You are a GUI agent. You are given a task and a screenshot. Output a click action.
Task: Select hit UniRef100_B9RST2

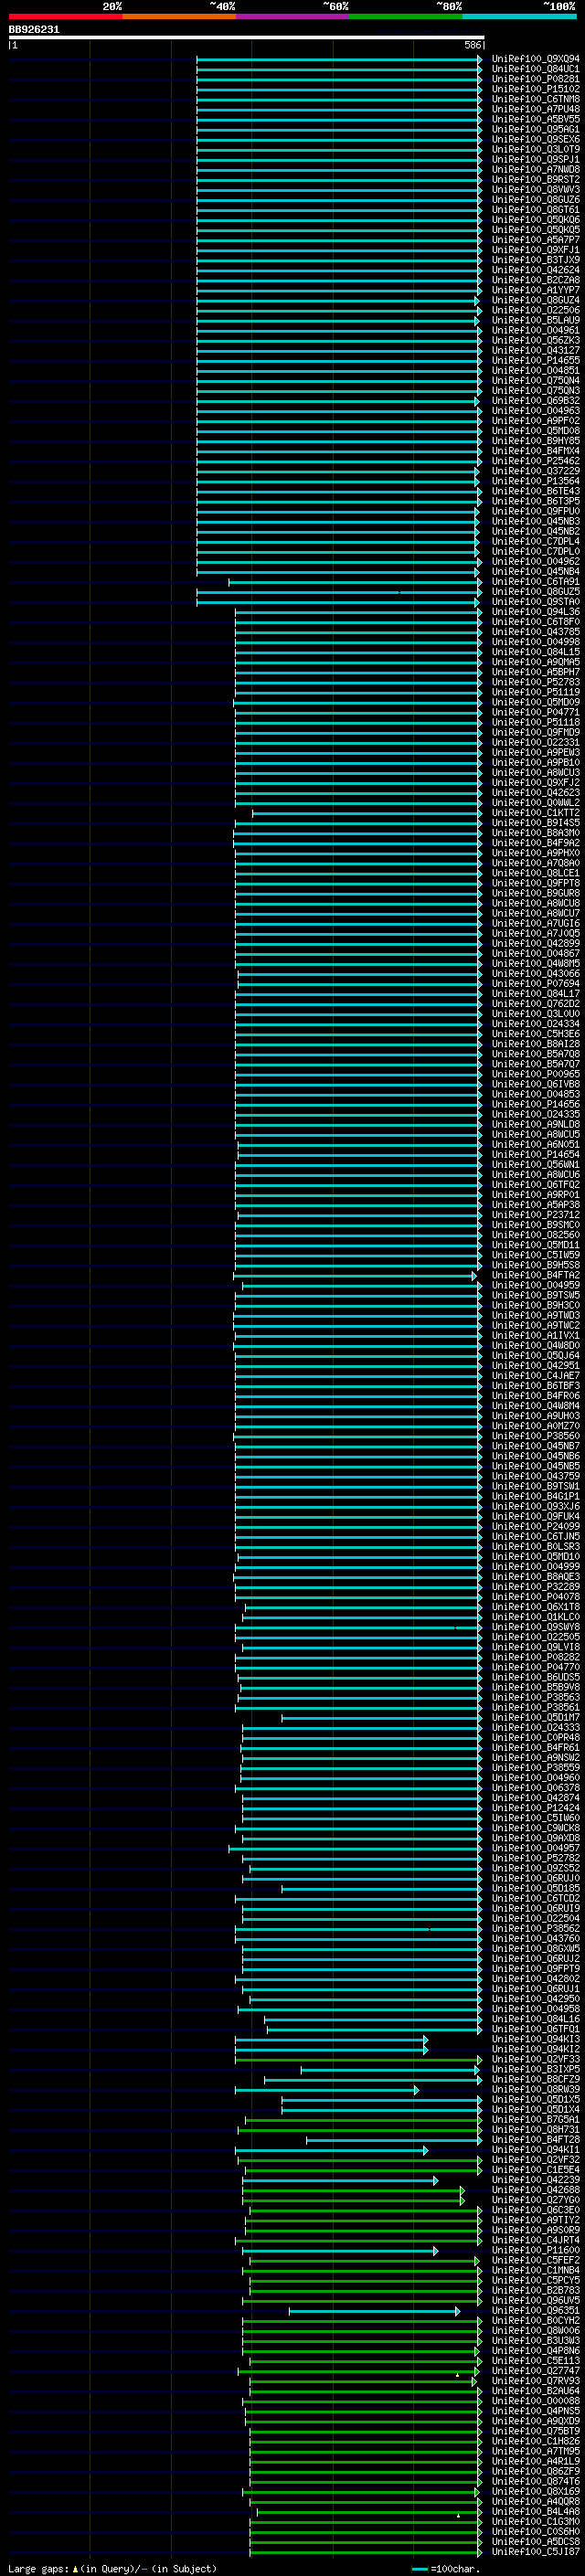coord(535,180)
